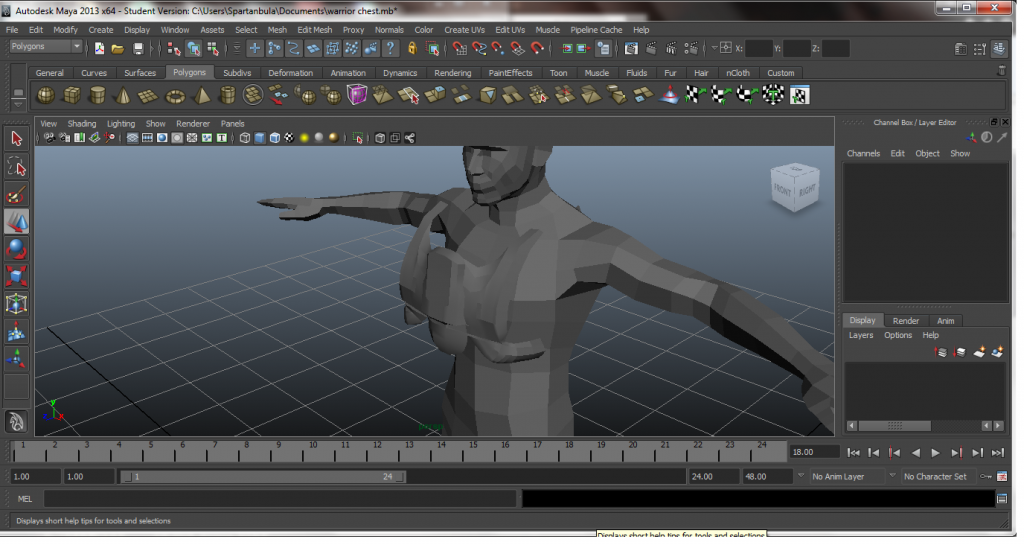The image size is (1024, 544).
Task: Select the Rotate tool in the toolbox
Action: 16,249
